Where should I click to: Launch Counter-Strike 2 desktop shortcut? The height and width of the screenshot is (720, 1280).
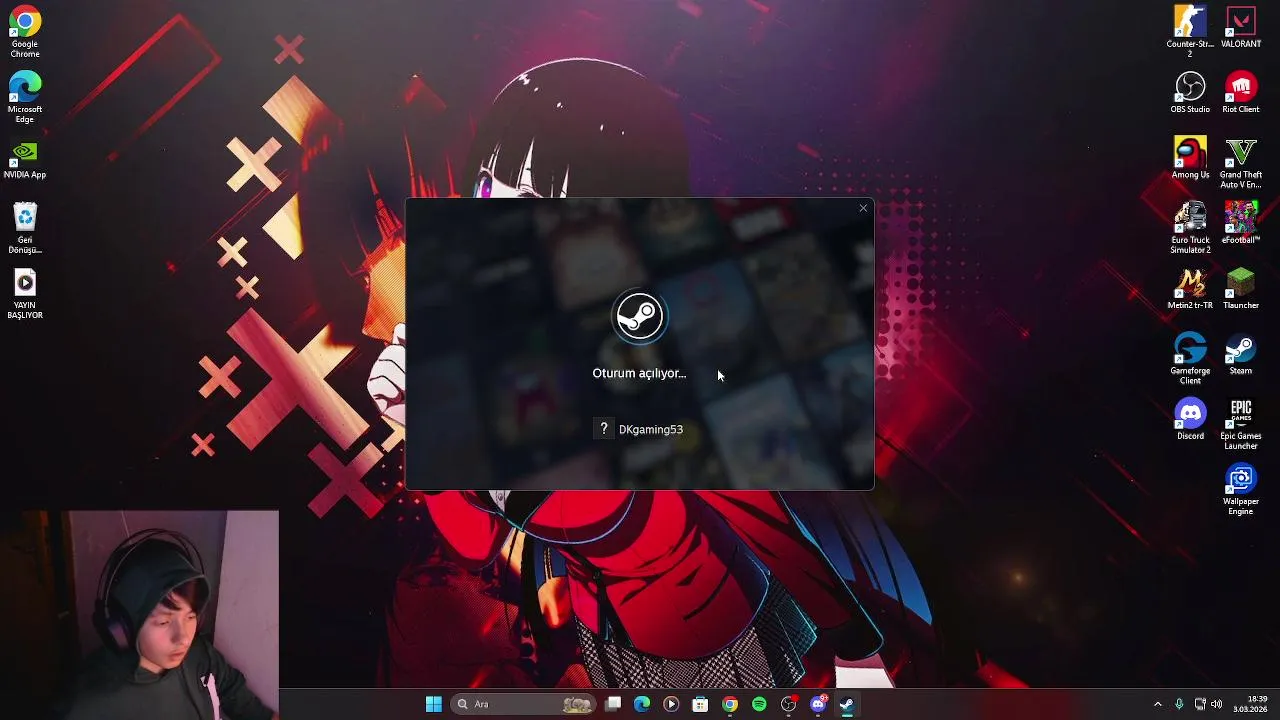(1190, 32)
